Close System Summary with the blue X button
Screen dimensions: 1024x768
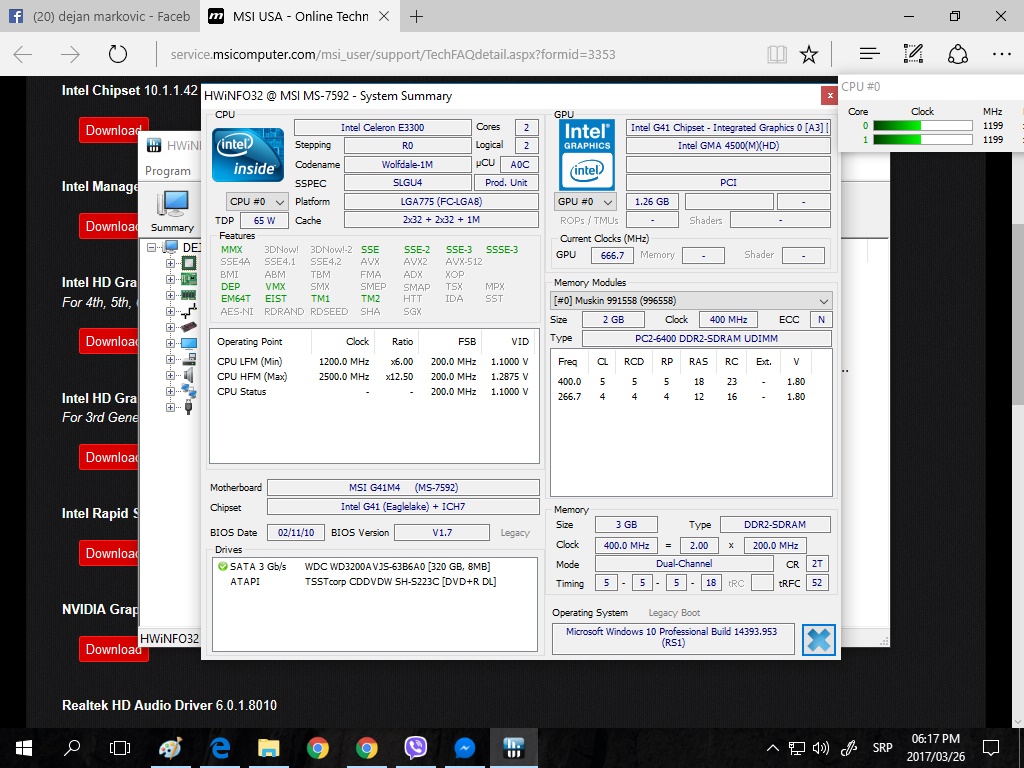pyautogui.click(x=818, y=639)
